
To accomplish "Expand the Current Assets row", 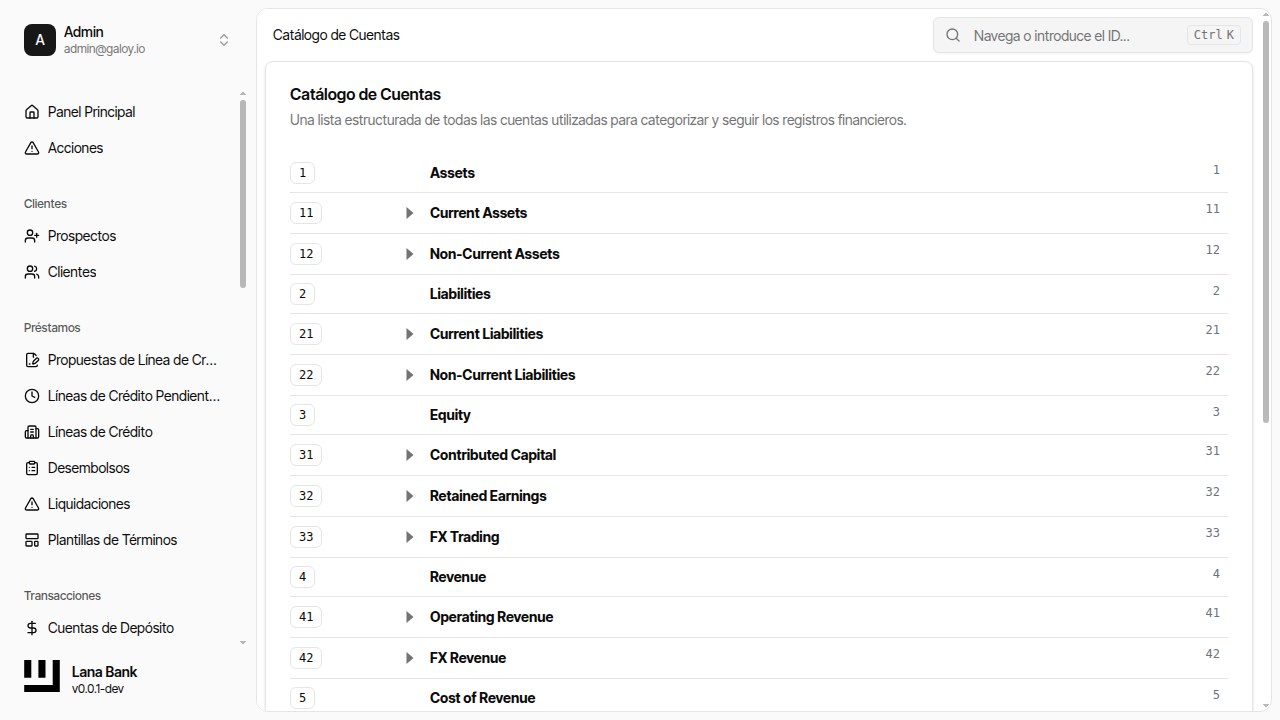I will 409,213.
